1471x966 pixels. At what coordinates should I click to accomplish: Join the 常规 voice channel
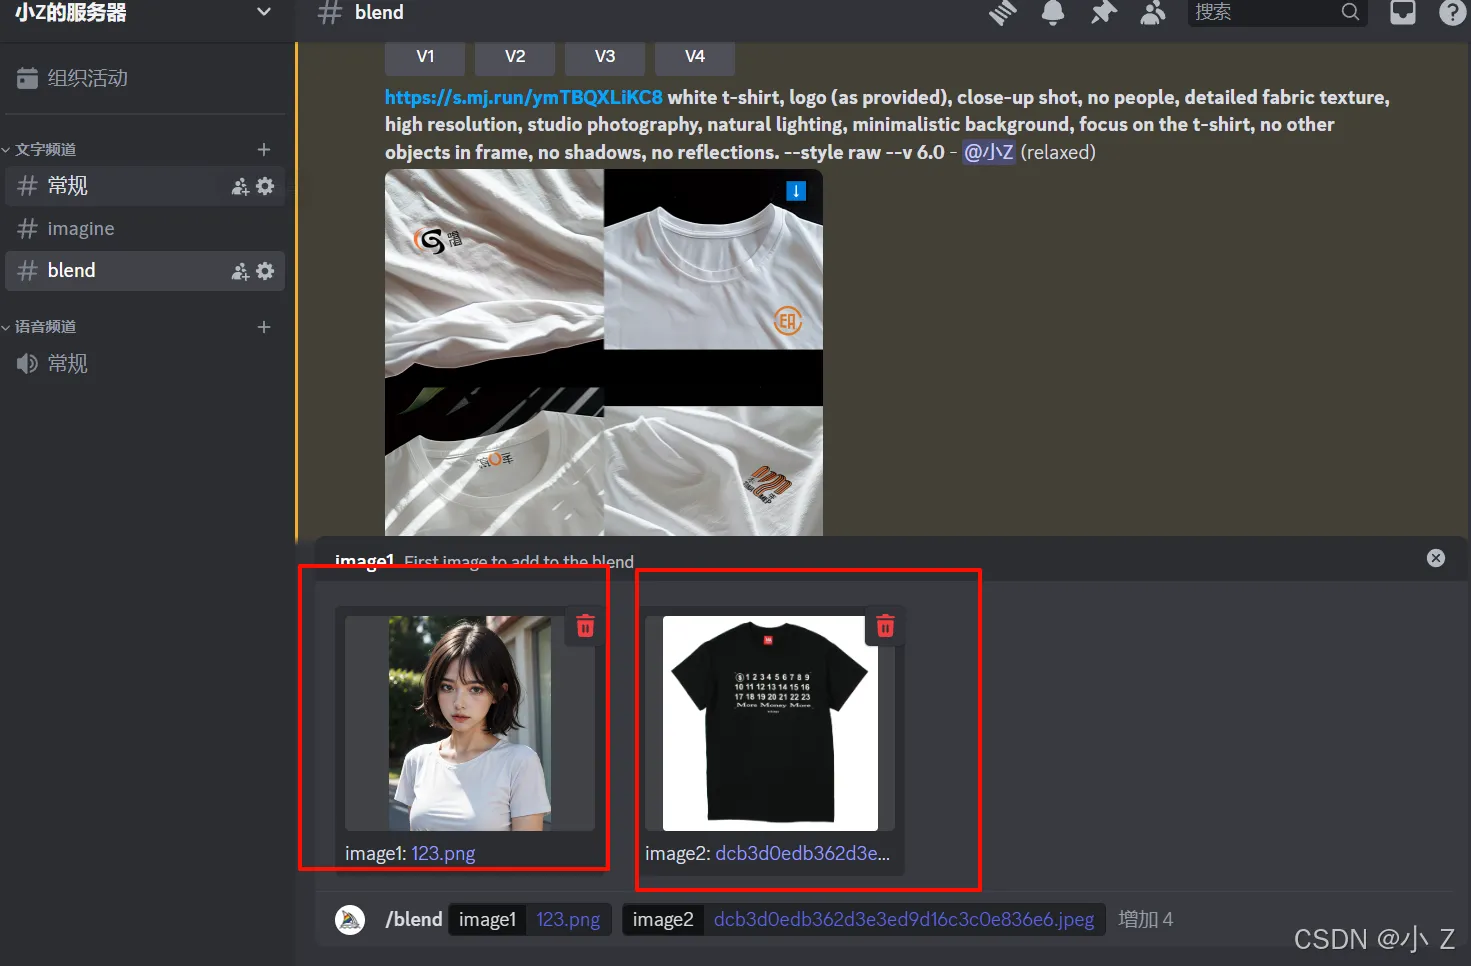pos(67,364)
